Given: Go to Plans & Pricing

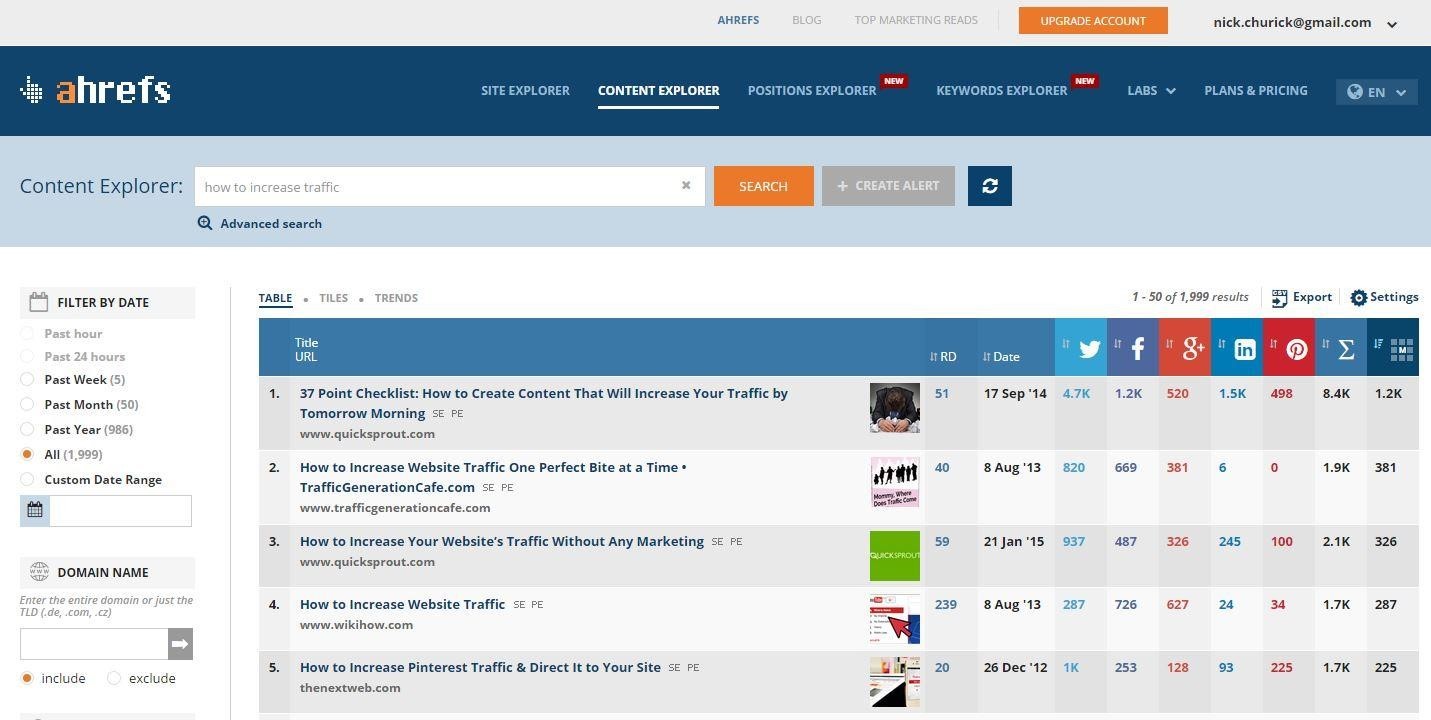Looking at the screenshot, I should click(x=1256, y=91).
